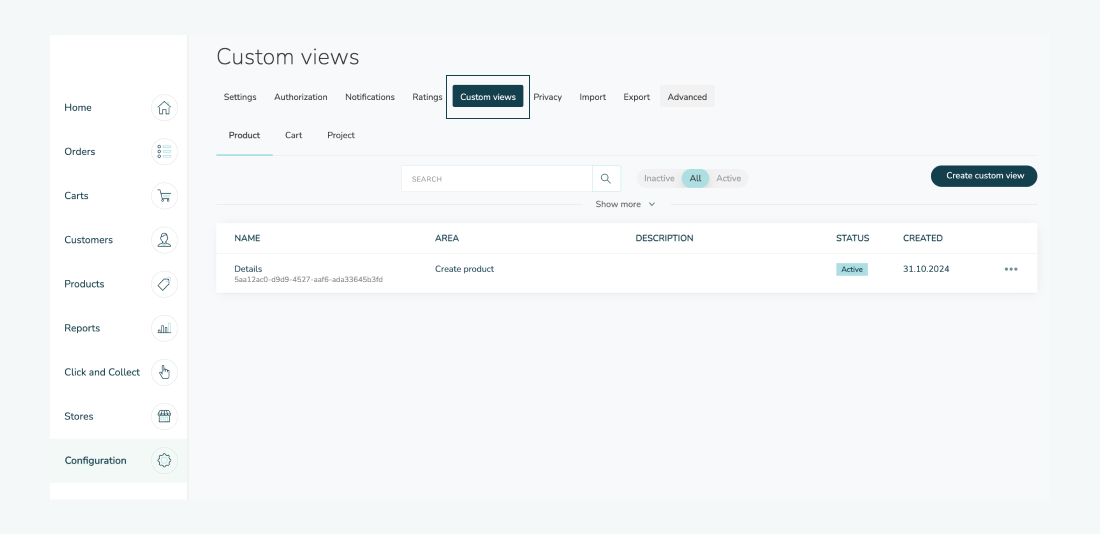
Task: Open the Advanced tab
Action: [x=687, y=97]
